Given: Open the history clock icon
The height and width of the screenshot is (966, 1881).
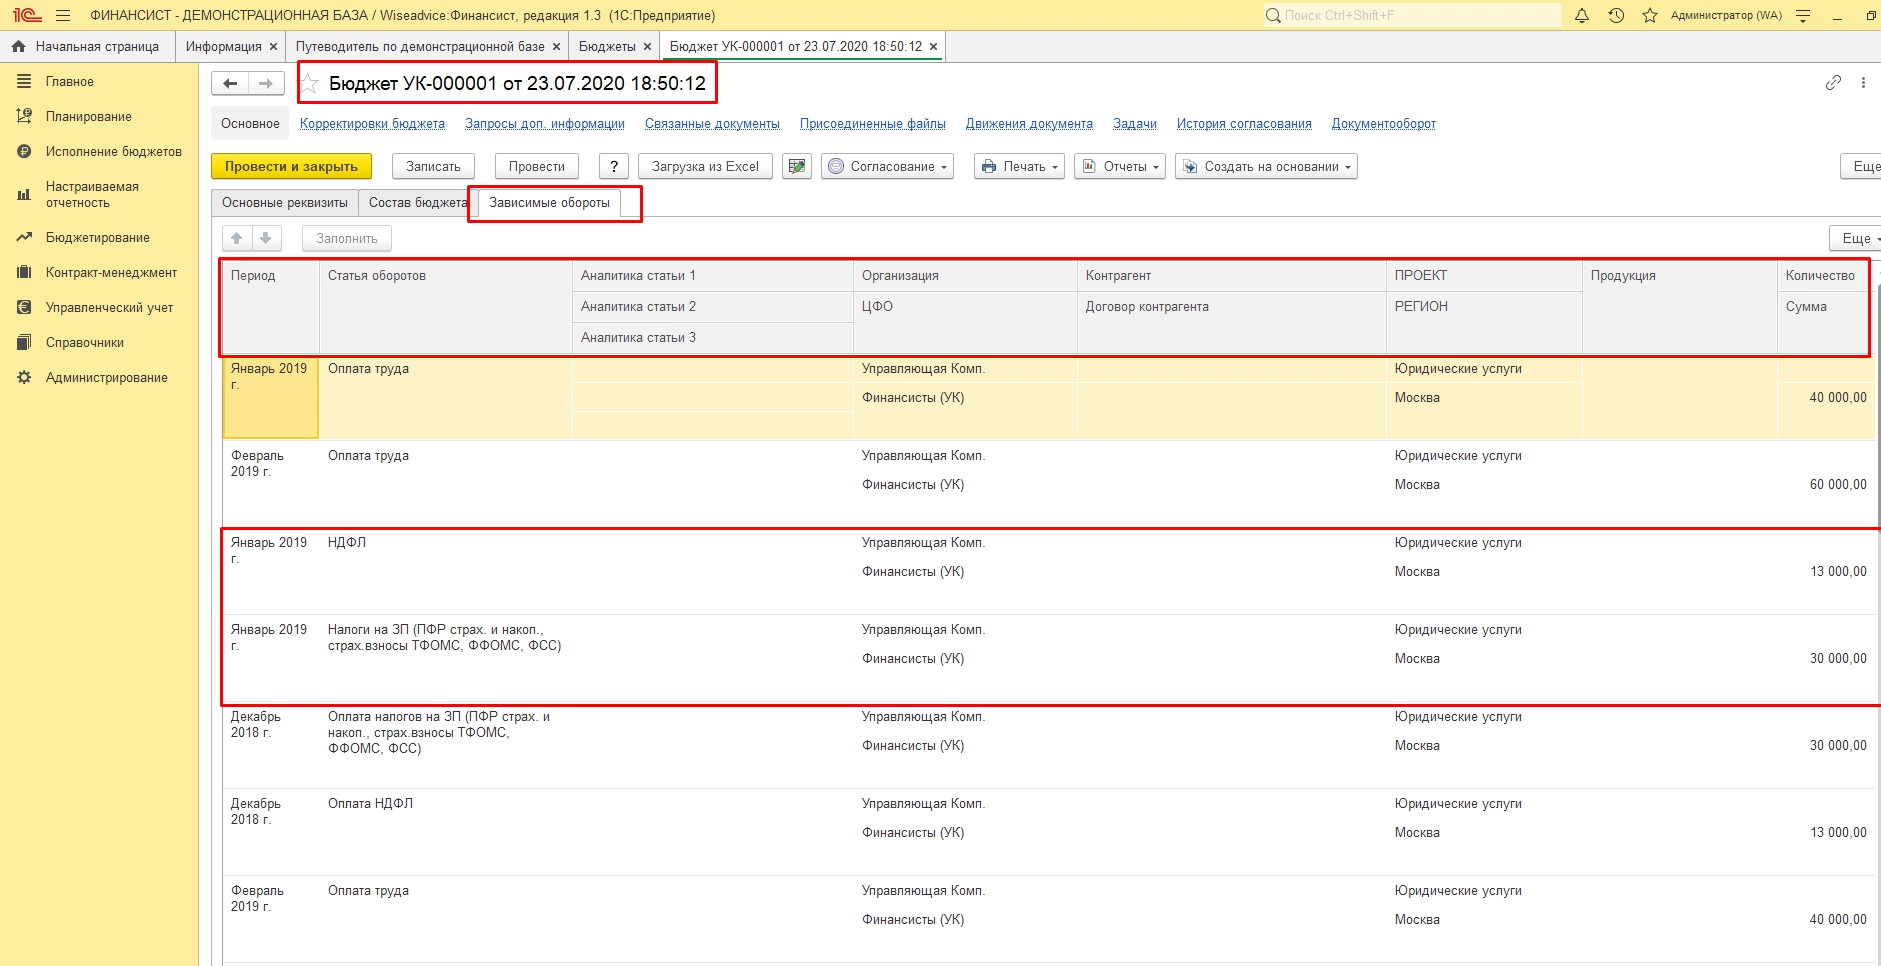Looking at the screenshot, I should tap(1616, 15).
